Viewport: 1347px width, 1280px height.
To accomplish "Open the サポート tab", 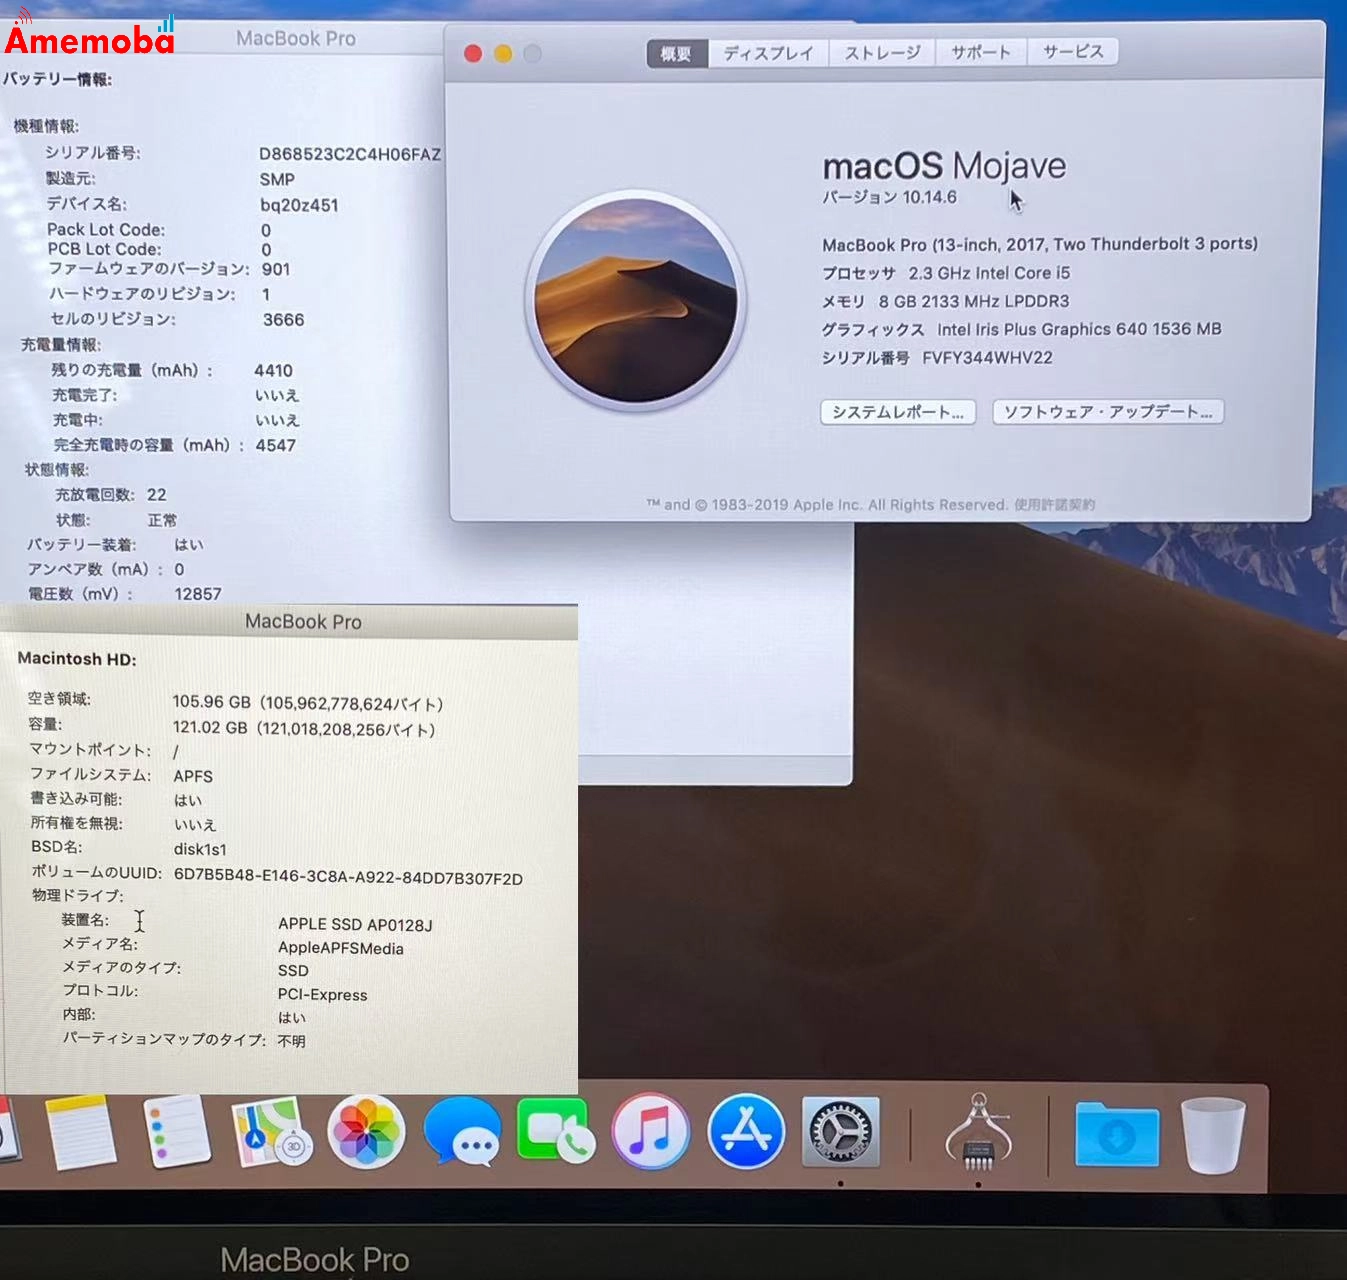I will click(979, 52).
